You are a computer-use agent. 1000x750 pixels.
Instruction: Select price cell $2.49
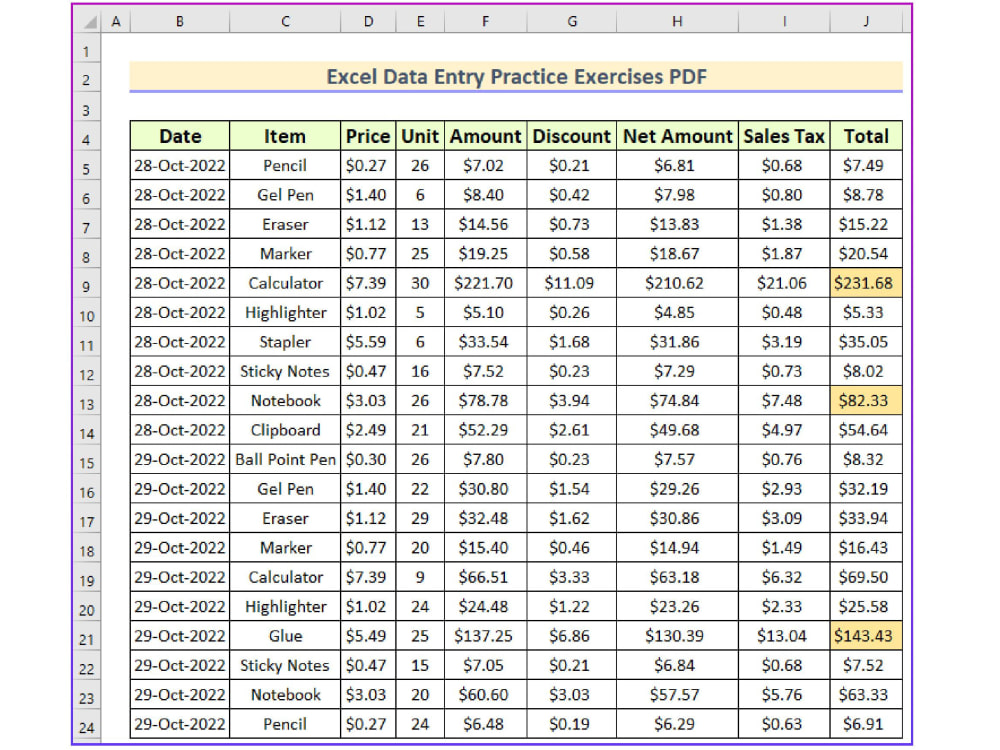coord(368,430)
